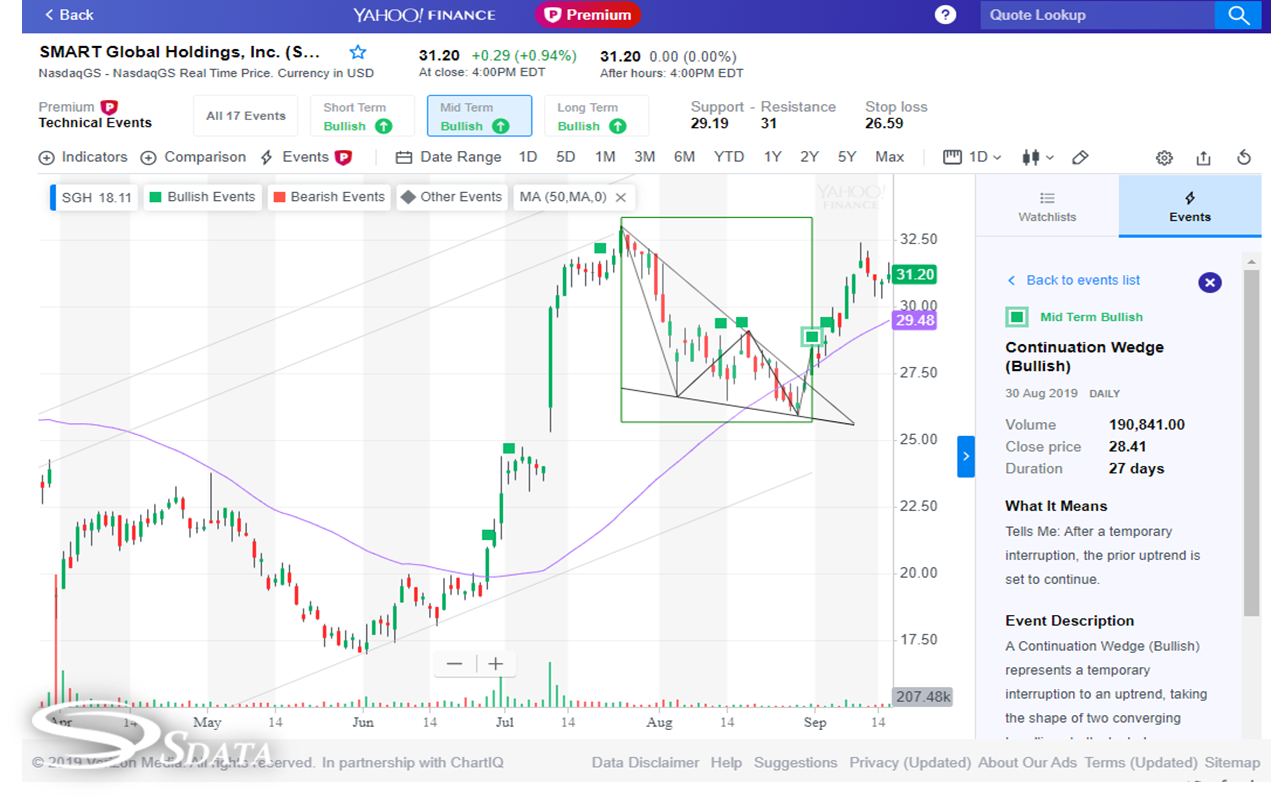Toggle Bearish Events legend filter
The height and width of the screenshot is (802, 1271).
click(x=328, y=197)
